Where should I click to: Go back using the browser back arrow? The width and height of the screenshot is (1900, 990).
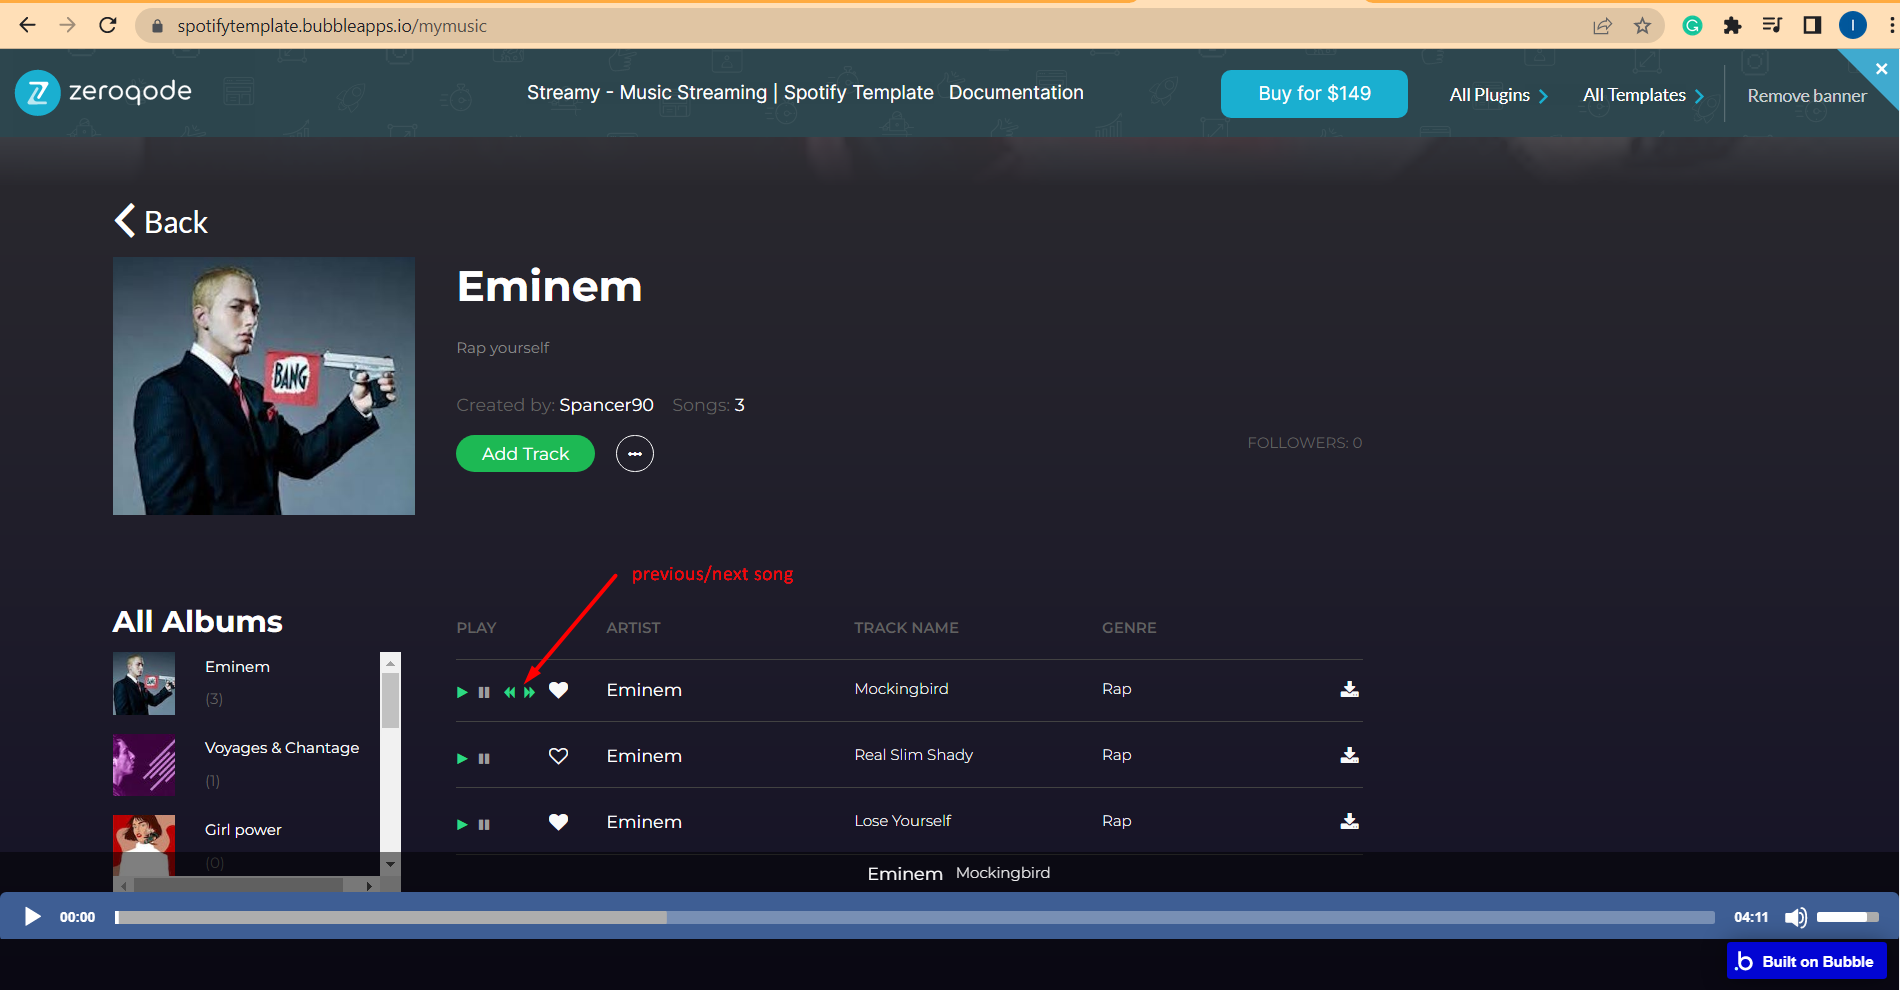27,25
